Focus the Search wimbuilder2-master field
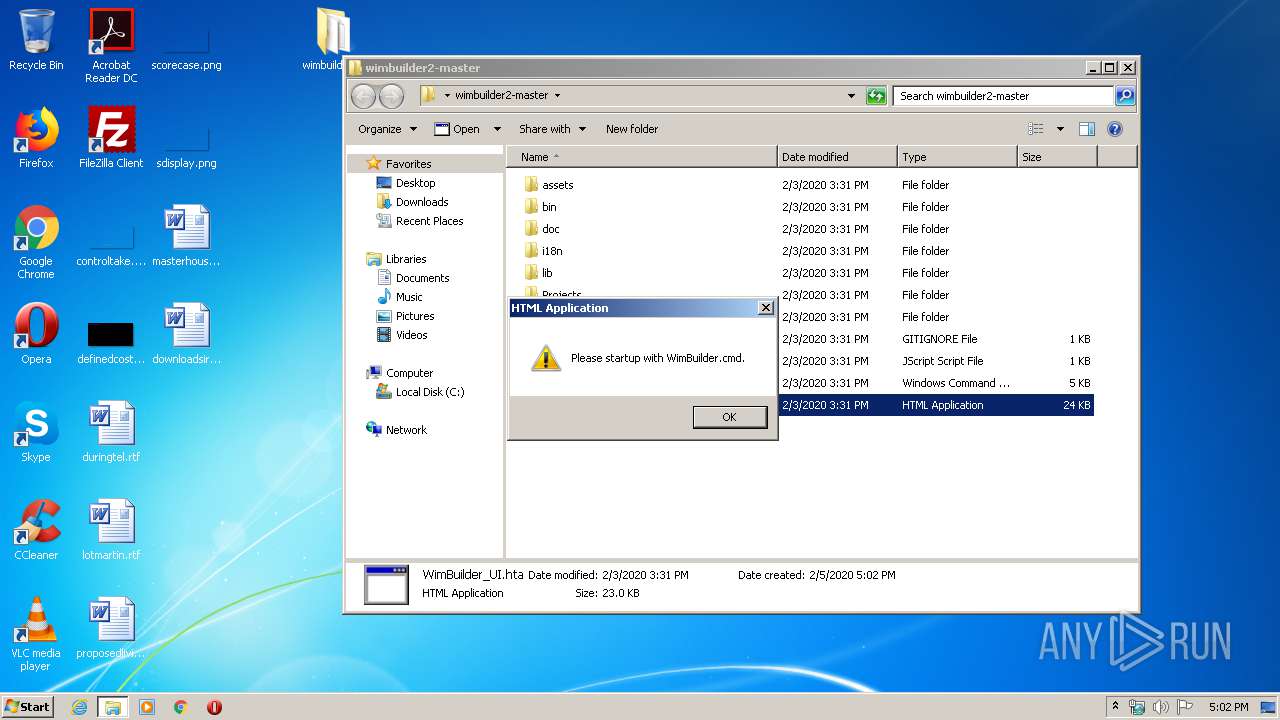This screenshot has width=1280, height=720. 1003,96
